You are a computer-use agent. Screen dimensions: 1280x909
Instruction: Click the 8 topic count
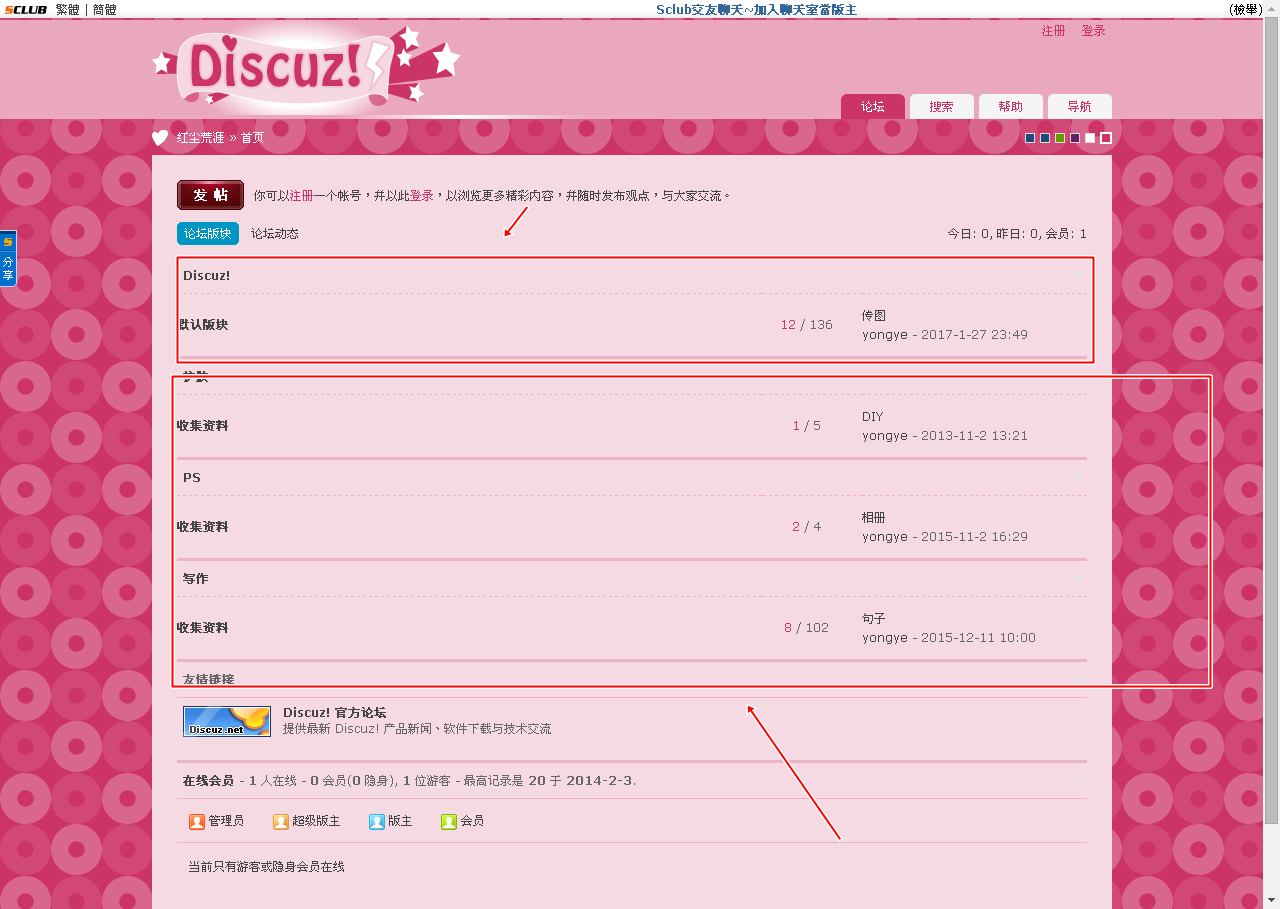coord(788,628)
